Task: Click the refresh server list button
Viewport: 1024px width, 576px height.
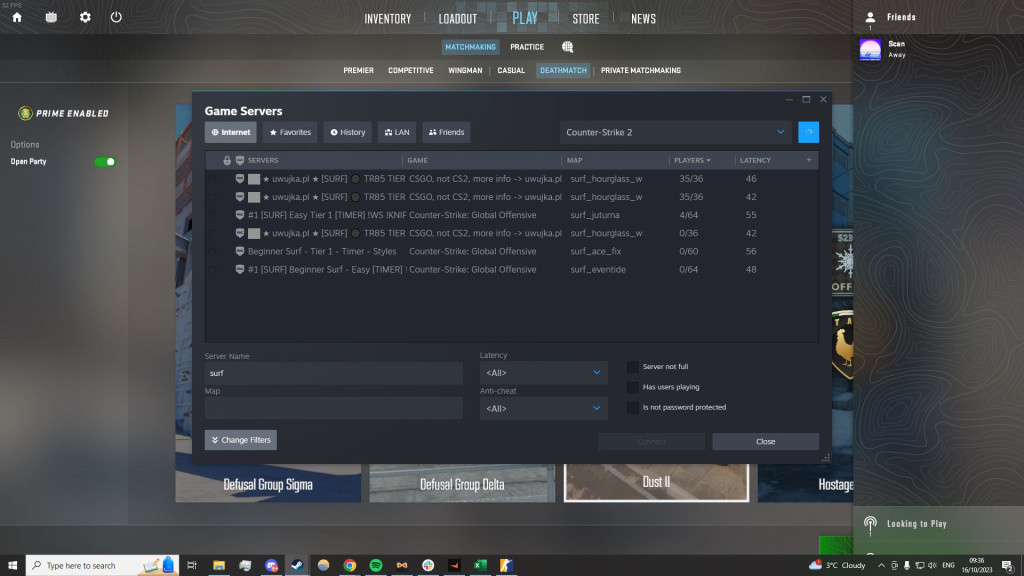Action: [808, 132]
